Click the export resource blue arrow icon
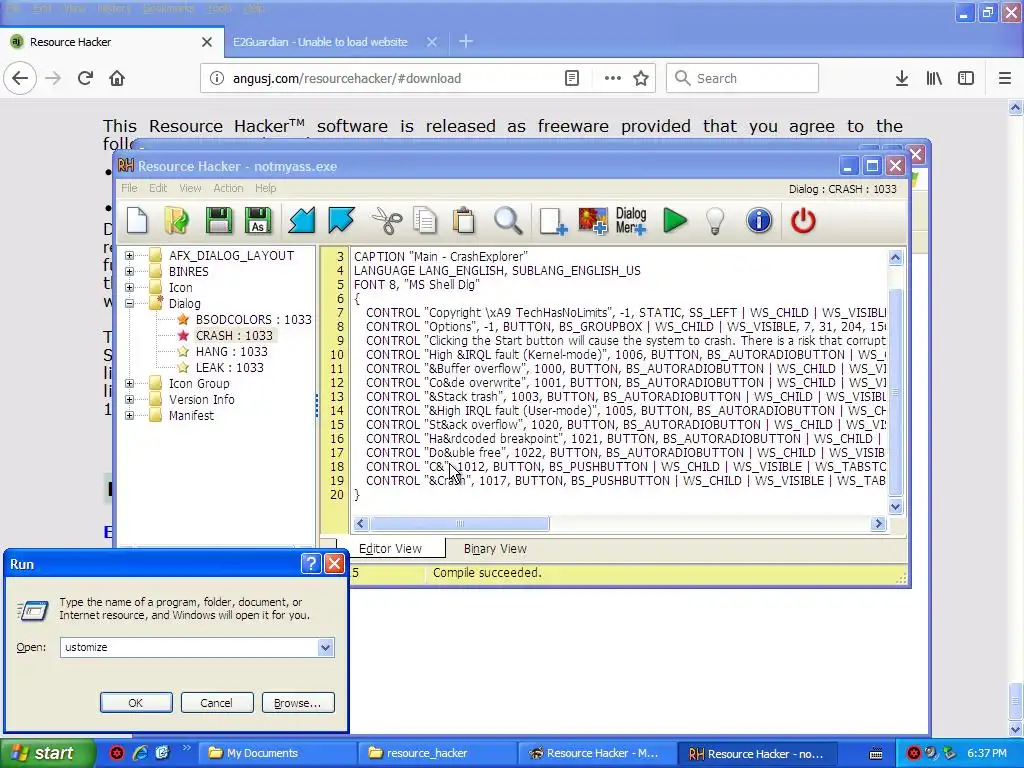The width and height of the screenshot is (1024, 768). (x=341, y=221)
